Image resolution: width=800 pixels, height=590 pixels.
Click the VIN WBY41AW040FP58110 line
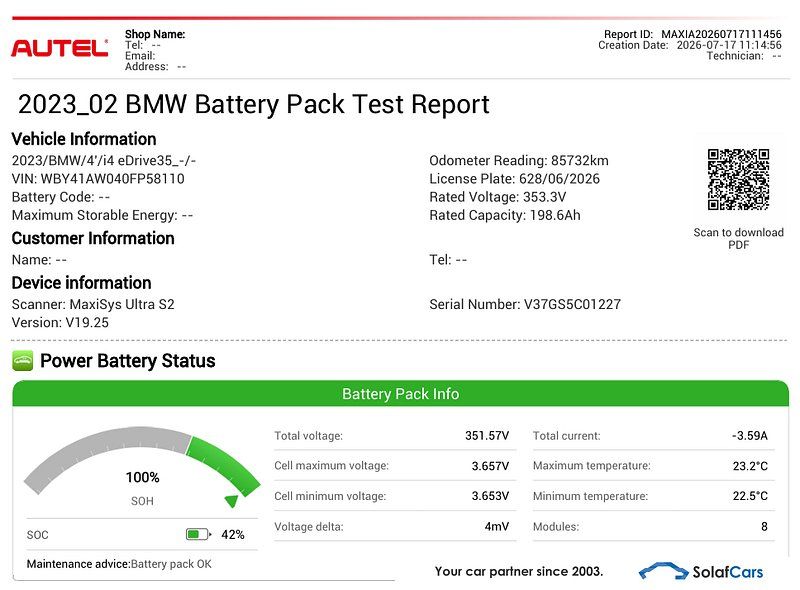[98, 179]
